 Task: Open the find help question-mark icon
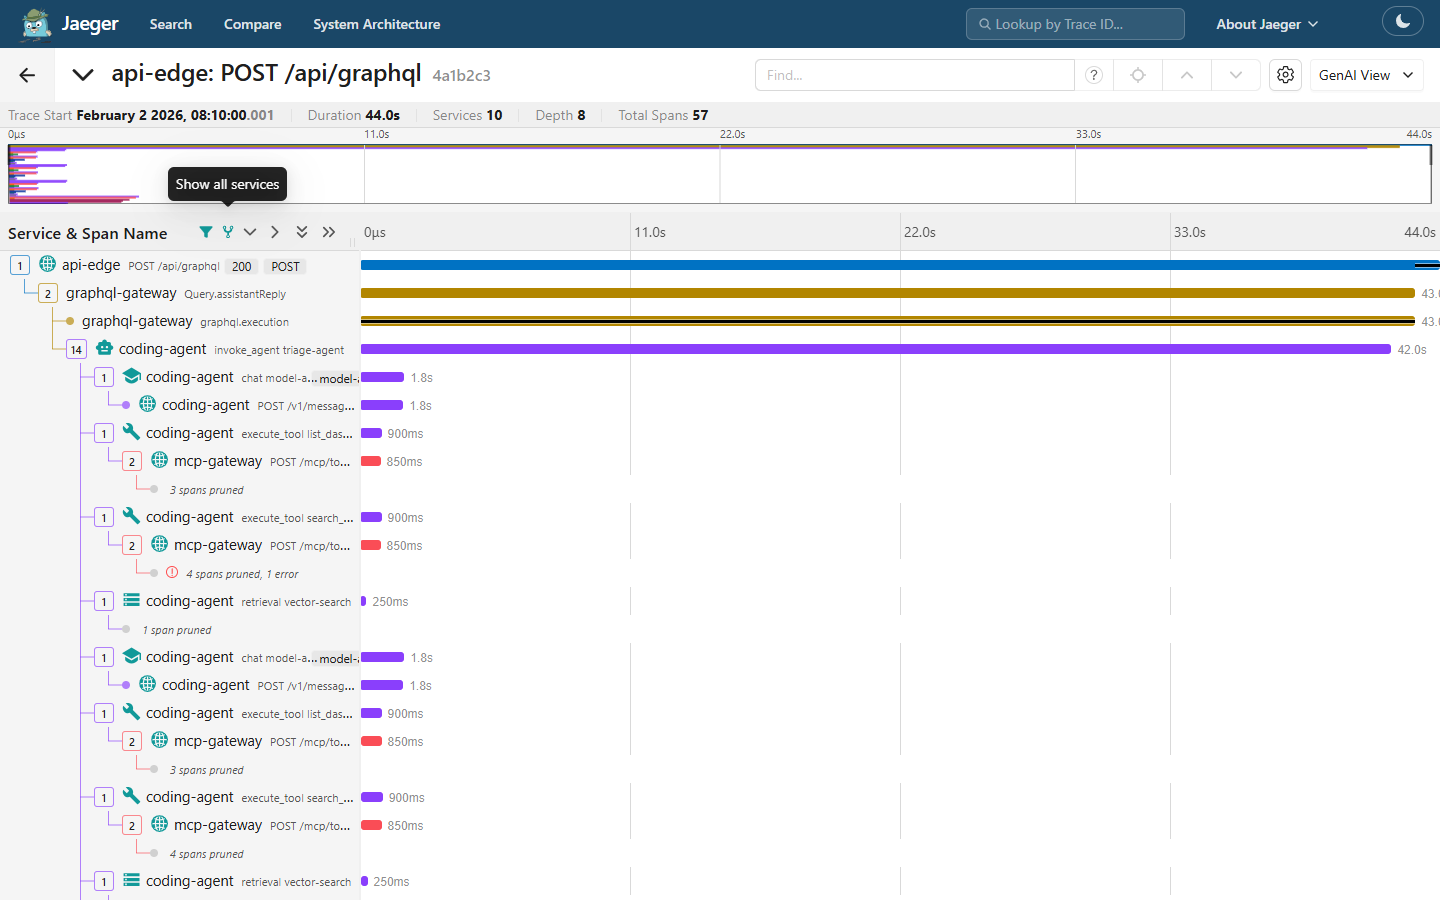pos(1094,75)
